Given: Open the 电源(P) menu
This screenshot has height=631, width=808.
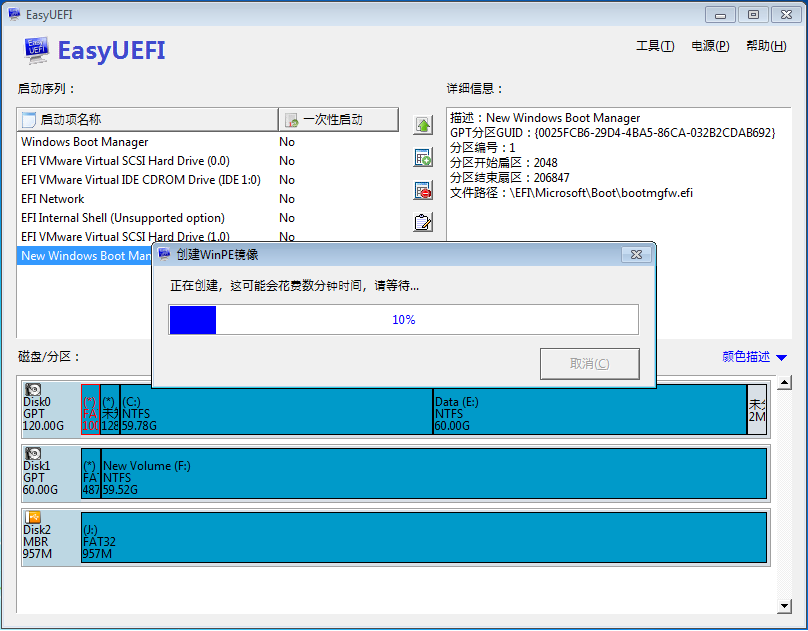Looking at the screenshot, I should point(710,46).
